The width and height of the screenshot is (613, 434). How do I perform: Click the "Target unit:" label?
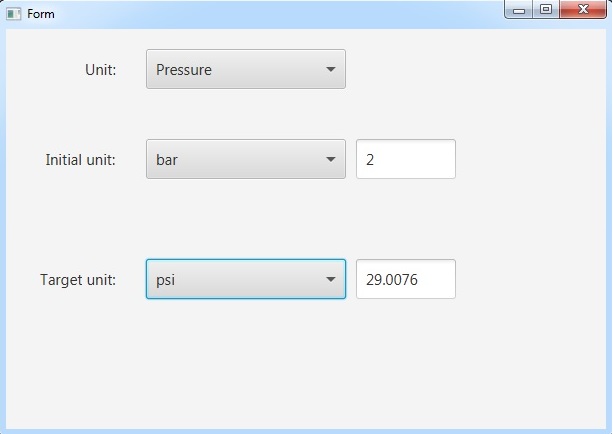point(78,280)
